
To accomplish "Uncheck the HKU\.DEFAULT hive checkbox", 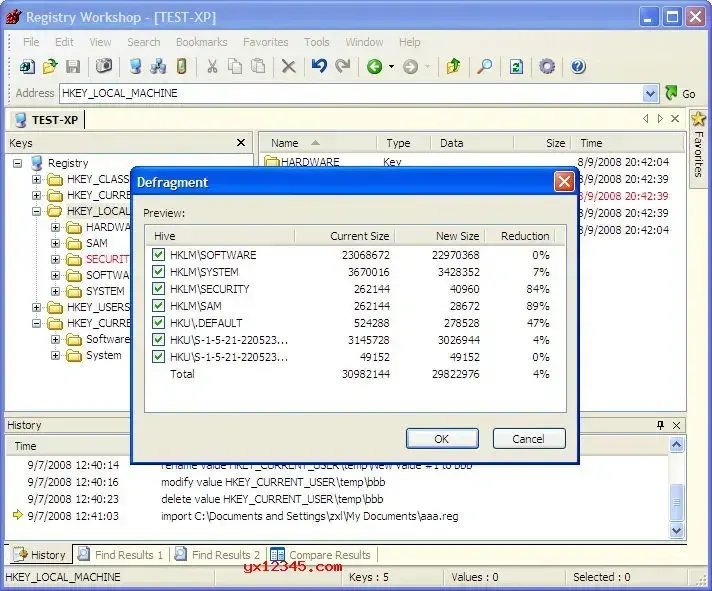I will tap(158, 323).
